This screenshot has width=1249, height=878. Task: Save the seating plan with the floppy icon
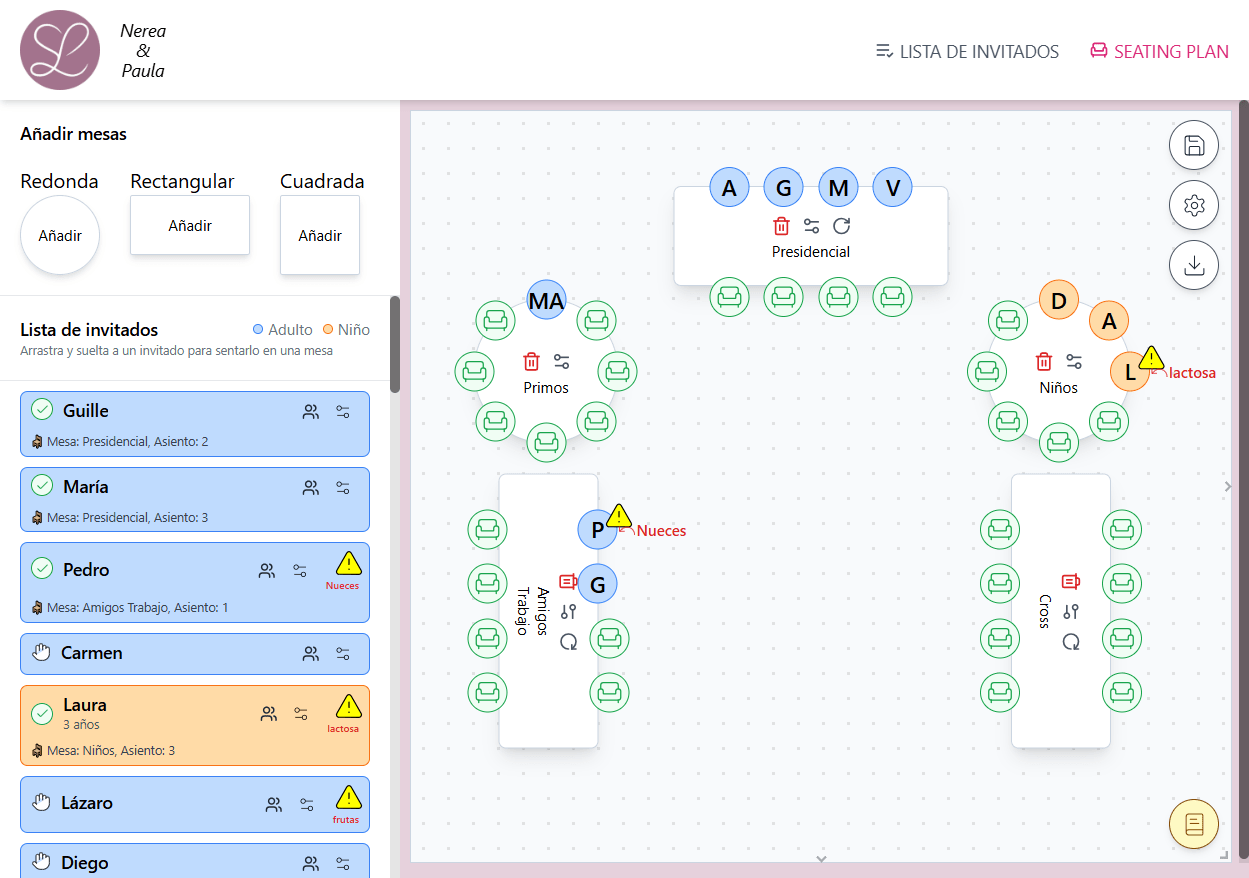(x=1194, y=145)
